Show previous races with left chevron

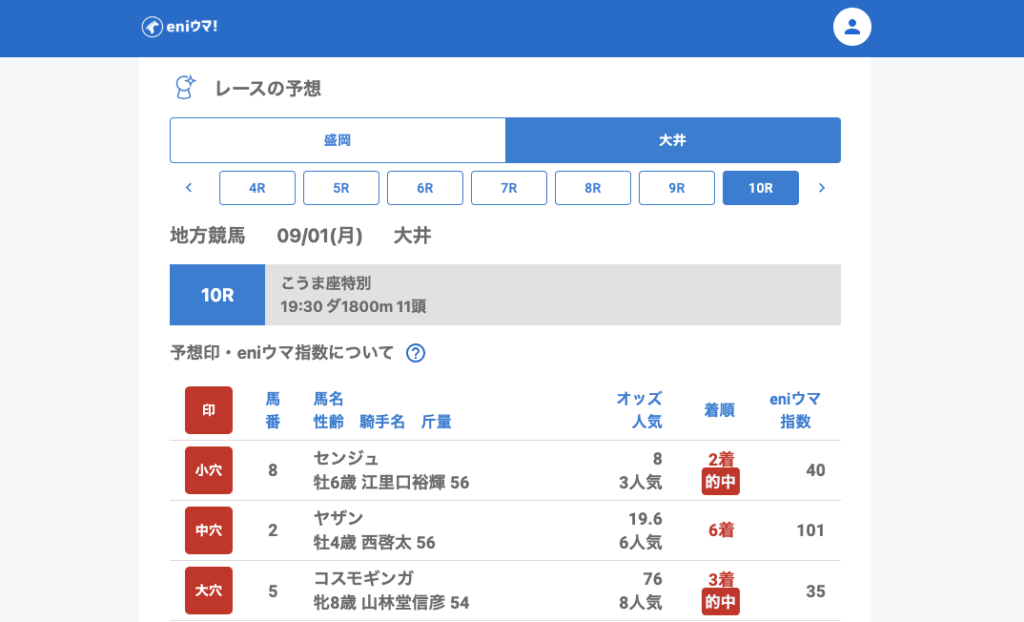(x=188, y=188)
